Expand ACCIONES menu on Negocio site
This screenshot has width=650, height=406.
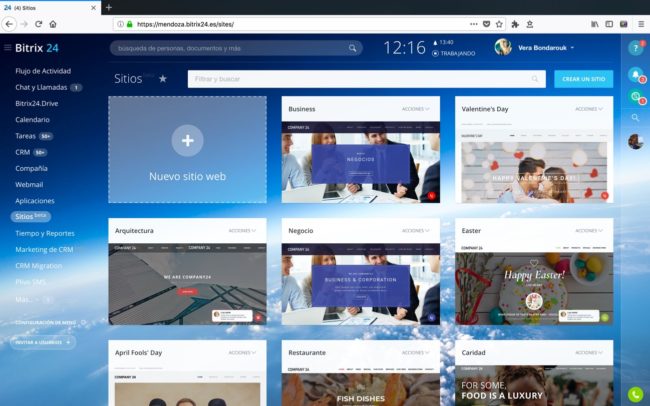(415, 231)
